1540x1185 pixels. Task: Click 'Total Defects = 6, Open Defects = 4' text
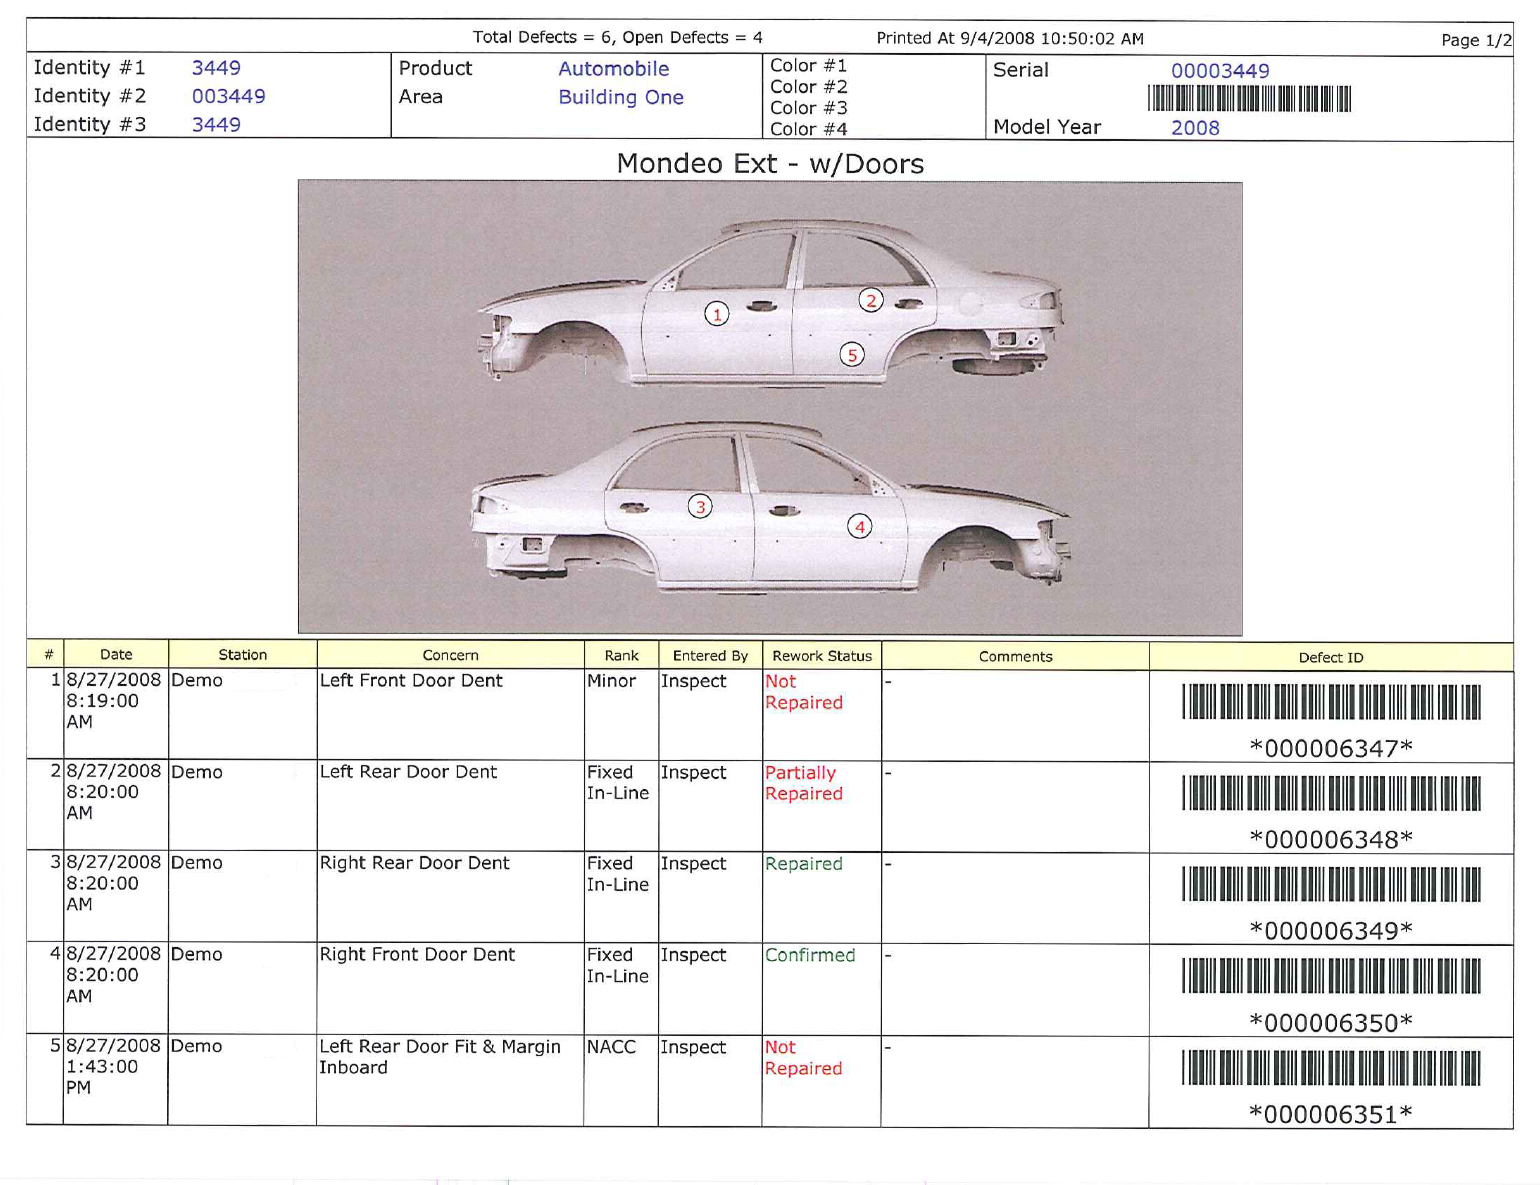(617, 37)
